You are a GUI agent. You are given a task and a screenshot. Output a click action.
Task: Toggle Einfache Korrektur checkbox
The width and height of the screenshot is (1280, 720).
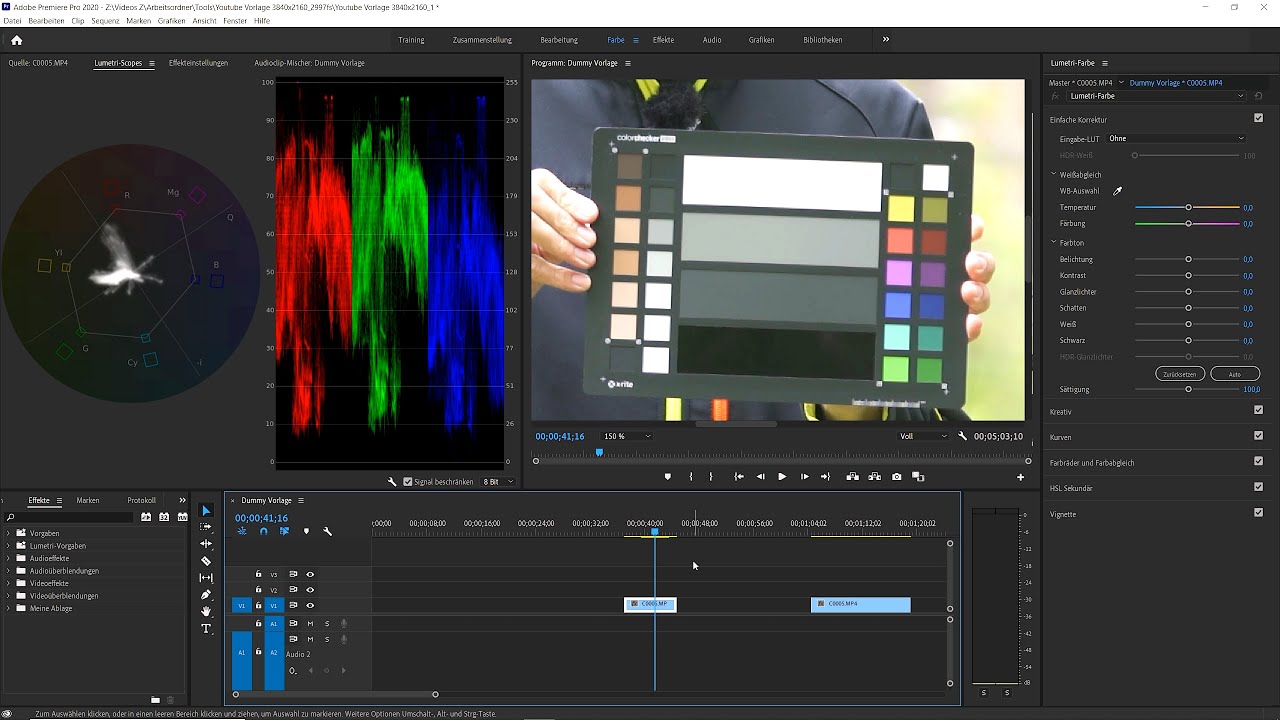[x=1259, y=119]
